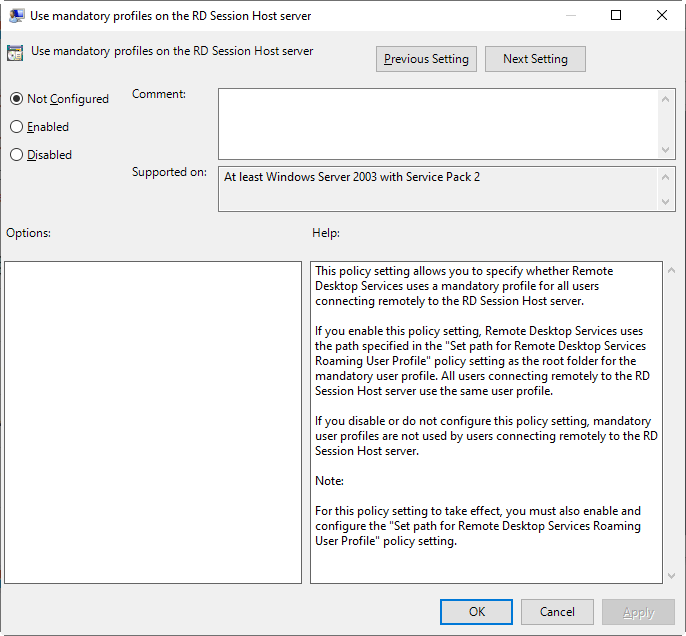686x636 pixels.
Task: Cancel the policy changes
Action: pos(557,612)
